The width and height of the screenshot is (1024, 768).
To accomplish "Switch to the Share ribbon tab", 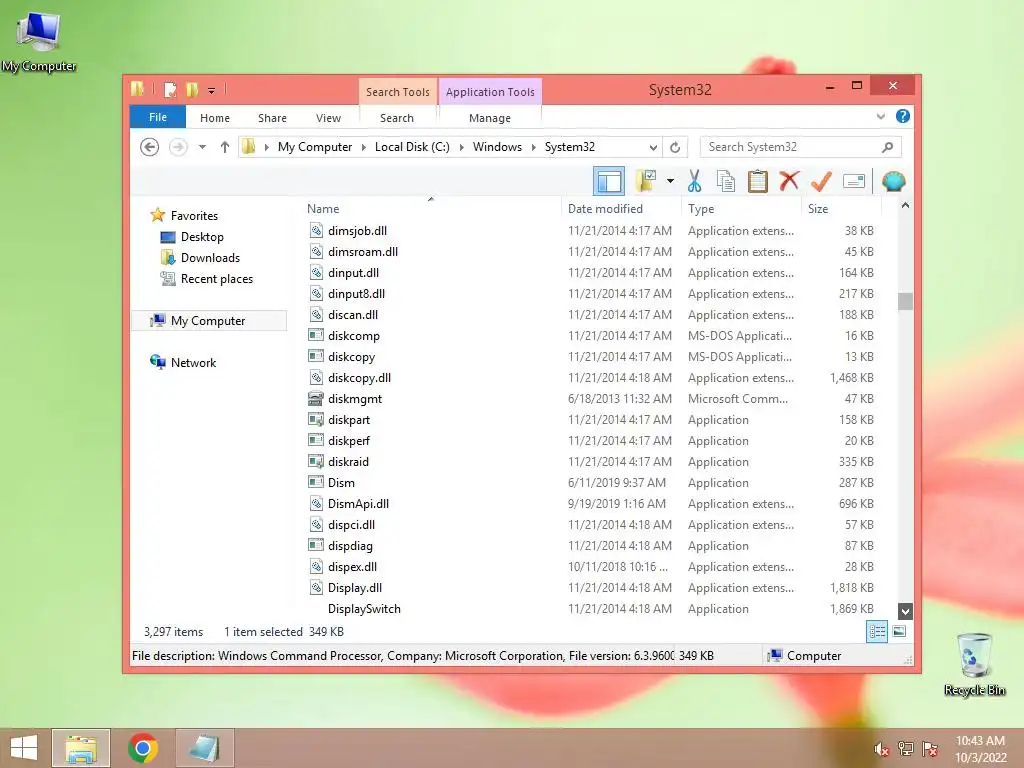I will point(272,118).
